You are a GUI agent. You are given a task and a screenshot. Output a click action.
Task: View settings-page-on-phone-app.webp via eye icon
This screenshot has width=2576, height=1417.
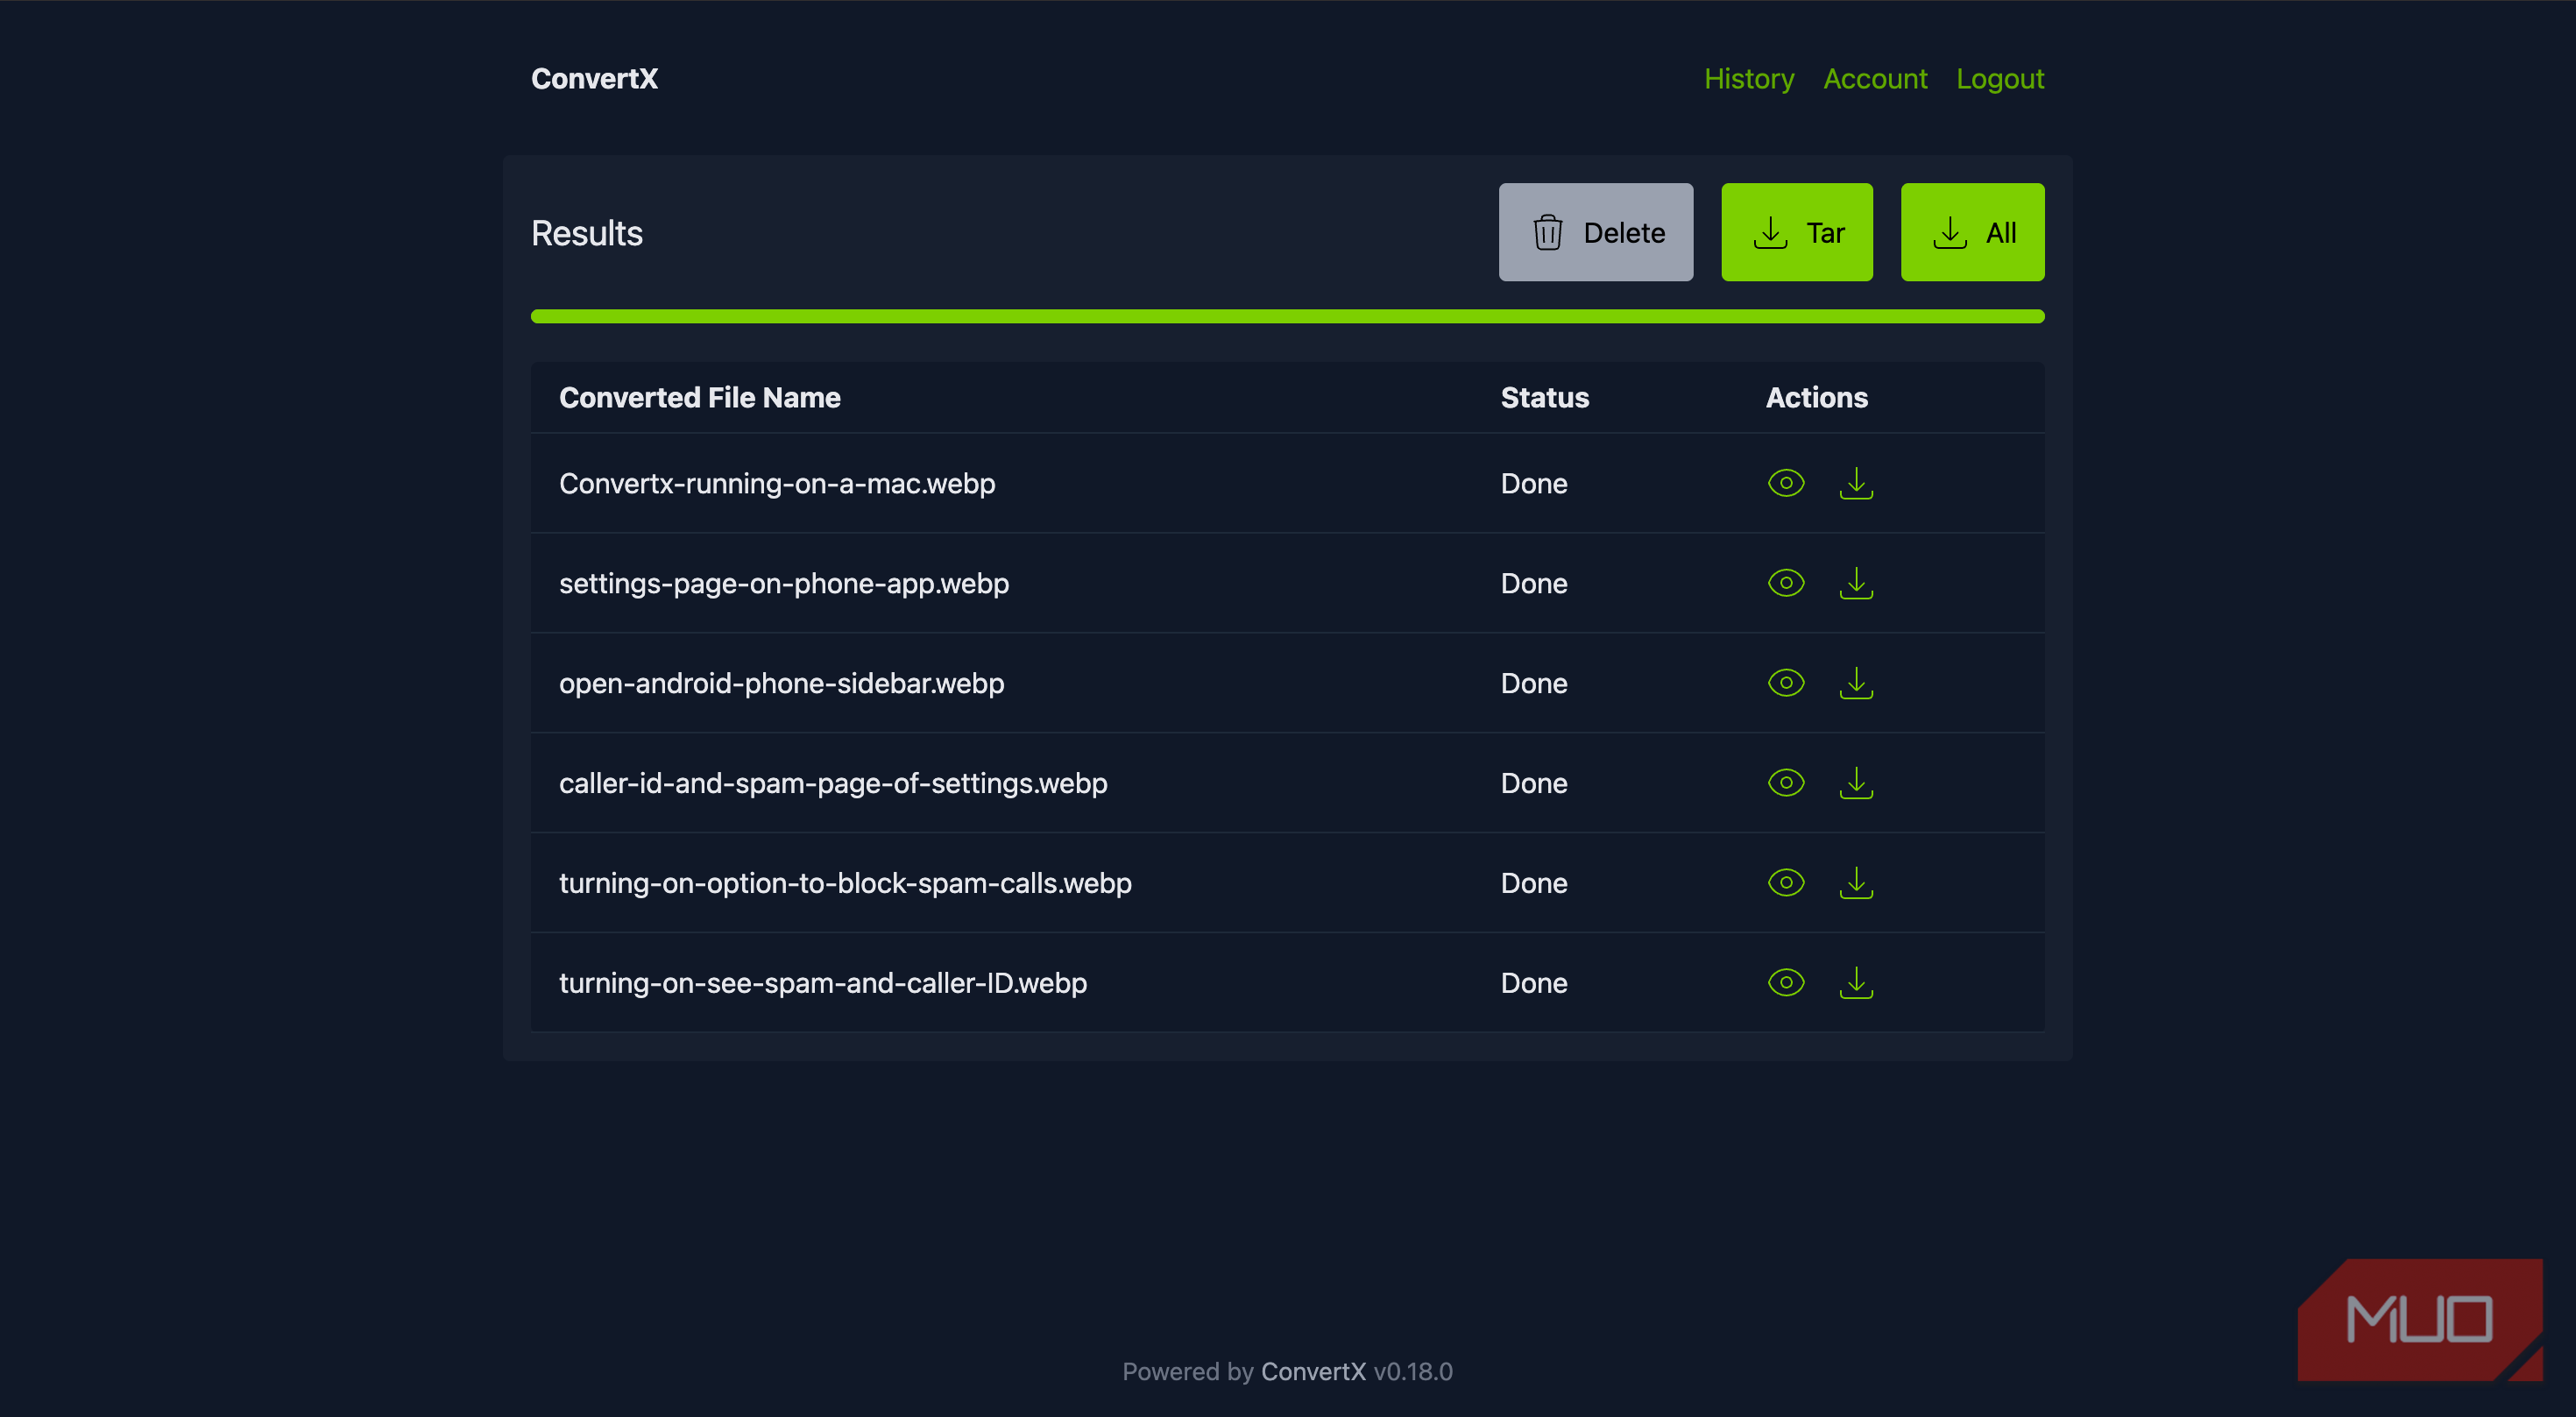(x=1786, y=583)
